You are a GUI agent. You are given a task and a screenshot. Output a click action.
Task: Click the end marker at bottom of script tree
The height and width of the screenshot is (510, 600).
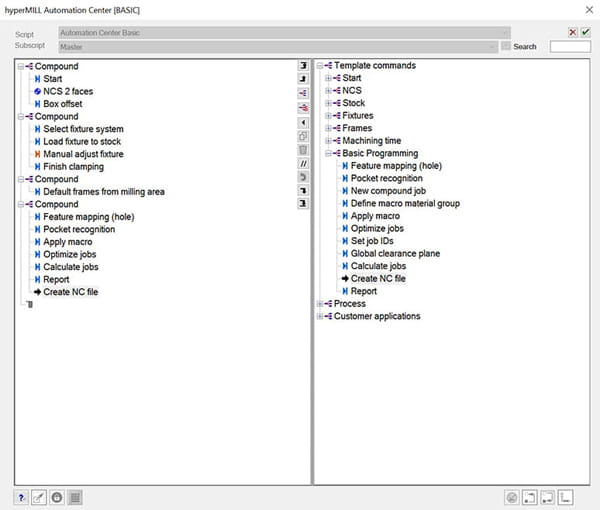[30, 305]
